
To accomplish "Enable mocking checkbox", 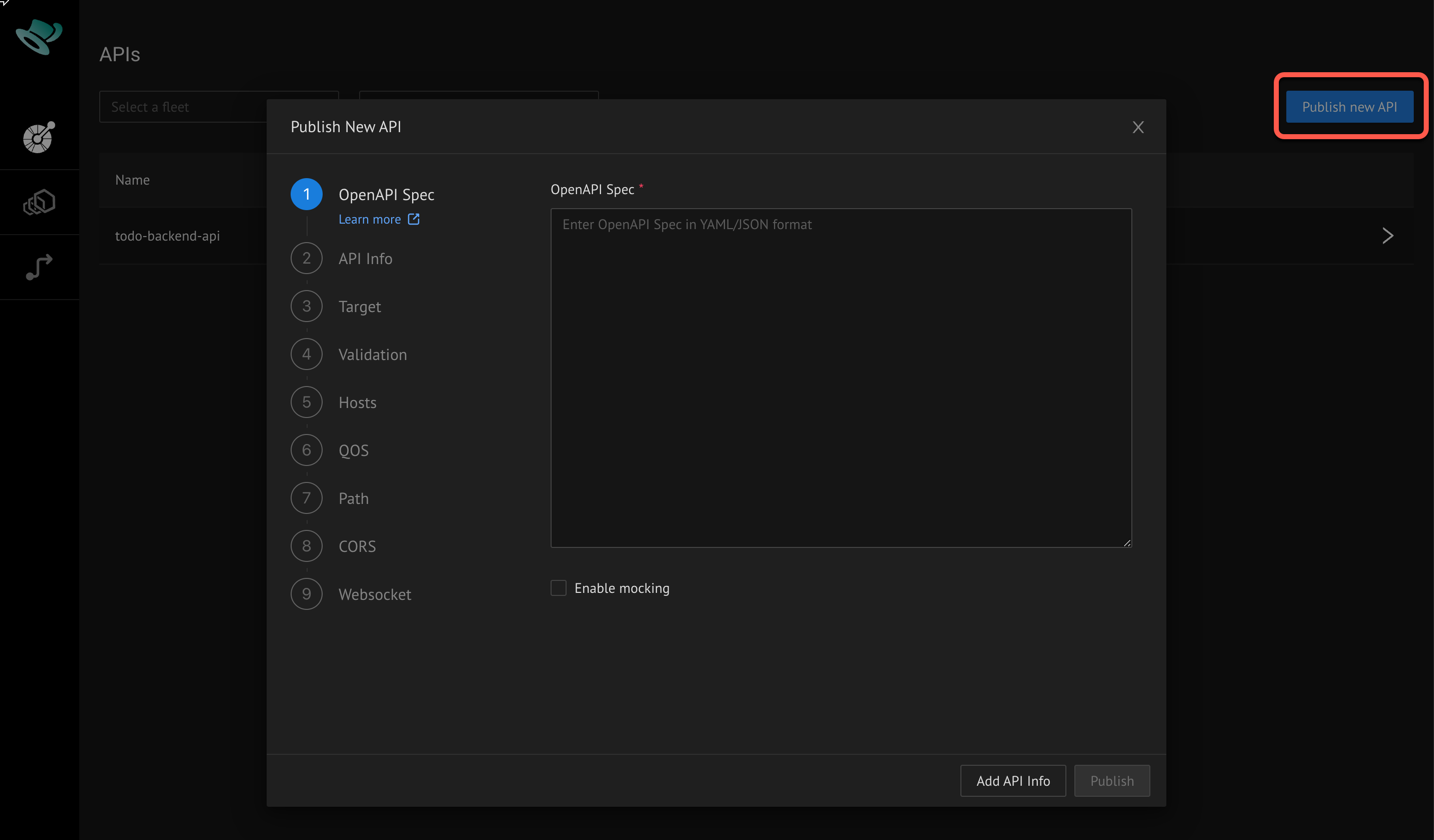I will (559, 588).
